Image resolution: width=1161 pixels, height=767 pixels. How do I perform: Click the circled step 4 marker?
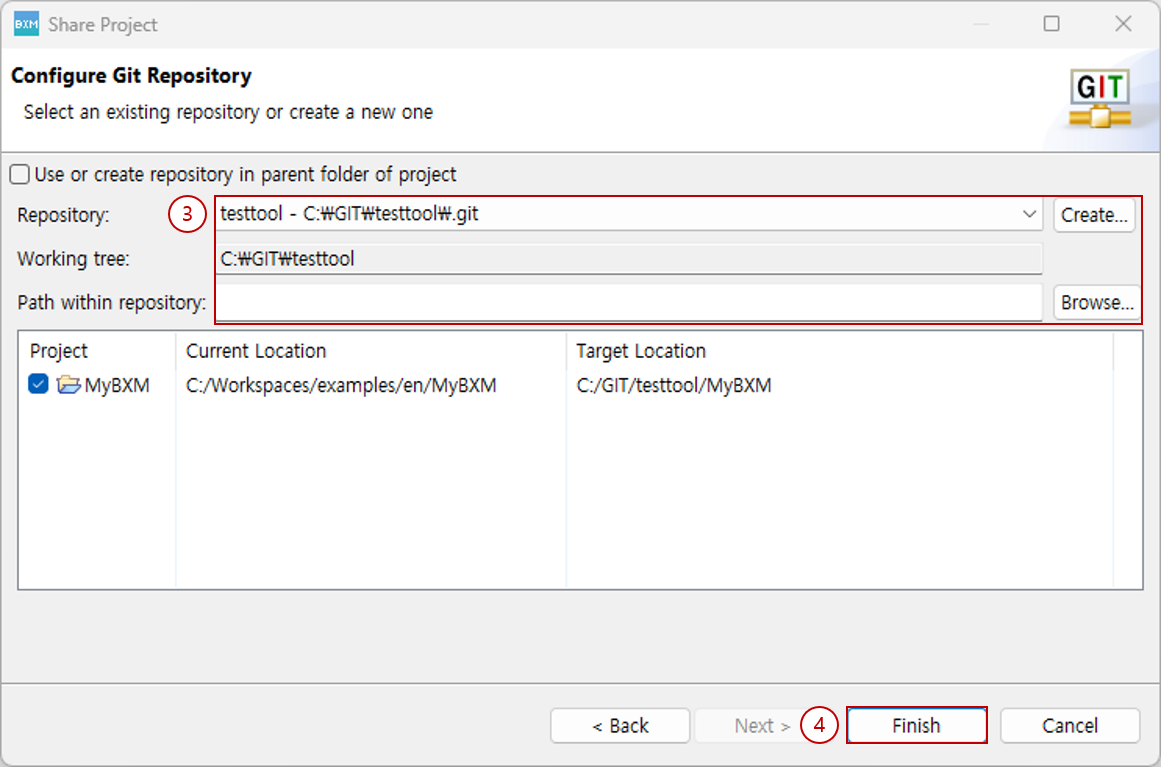coord(819,726)
